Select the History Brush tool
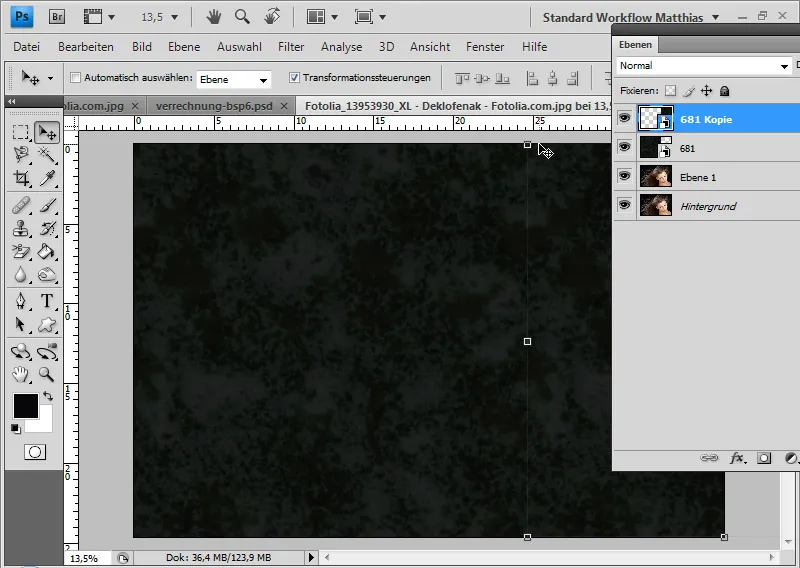The height and width of the screenshot is (568, 800). click(47, 229)
